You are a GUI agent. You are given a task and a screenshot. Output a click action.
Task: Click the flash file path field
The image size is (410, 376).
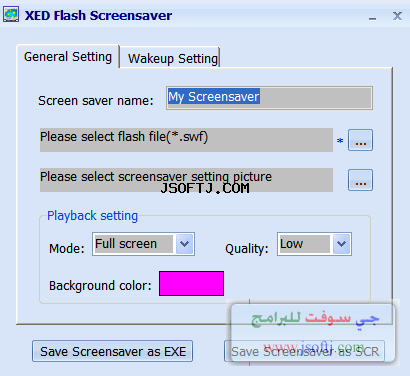coord(186,140)
